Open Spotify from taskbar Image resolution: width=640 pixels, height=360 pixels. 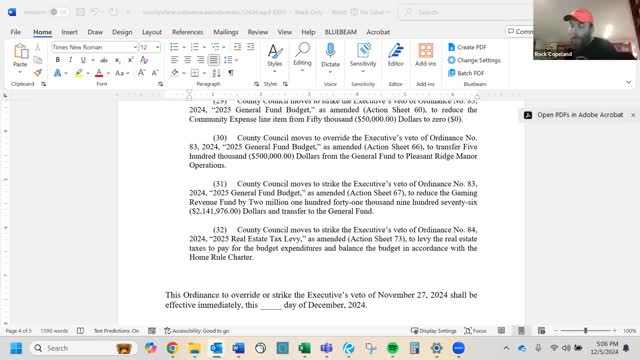click(x=392, y=348)
